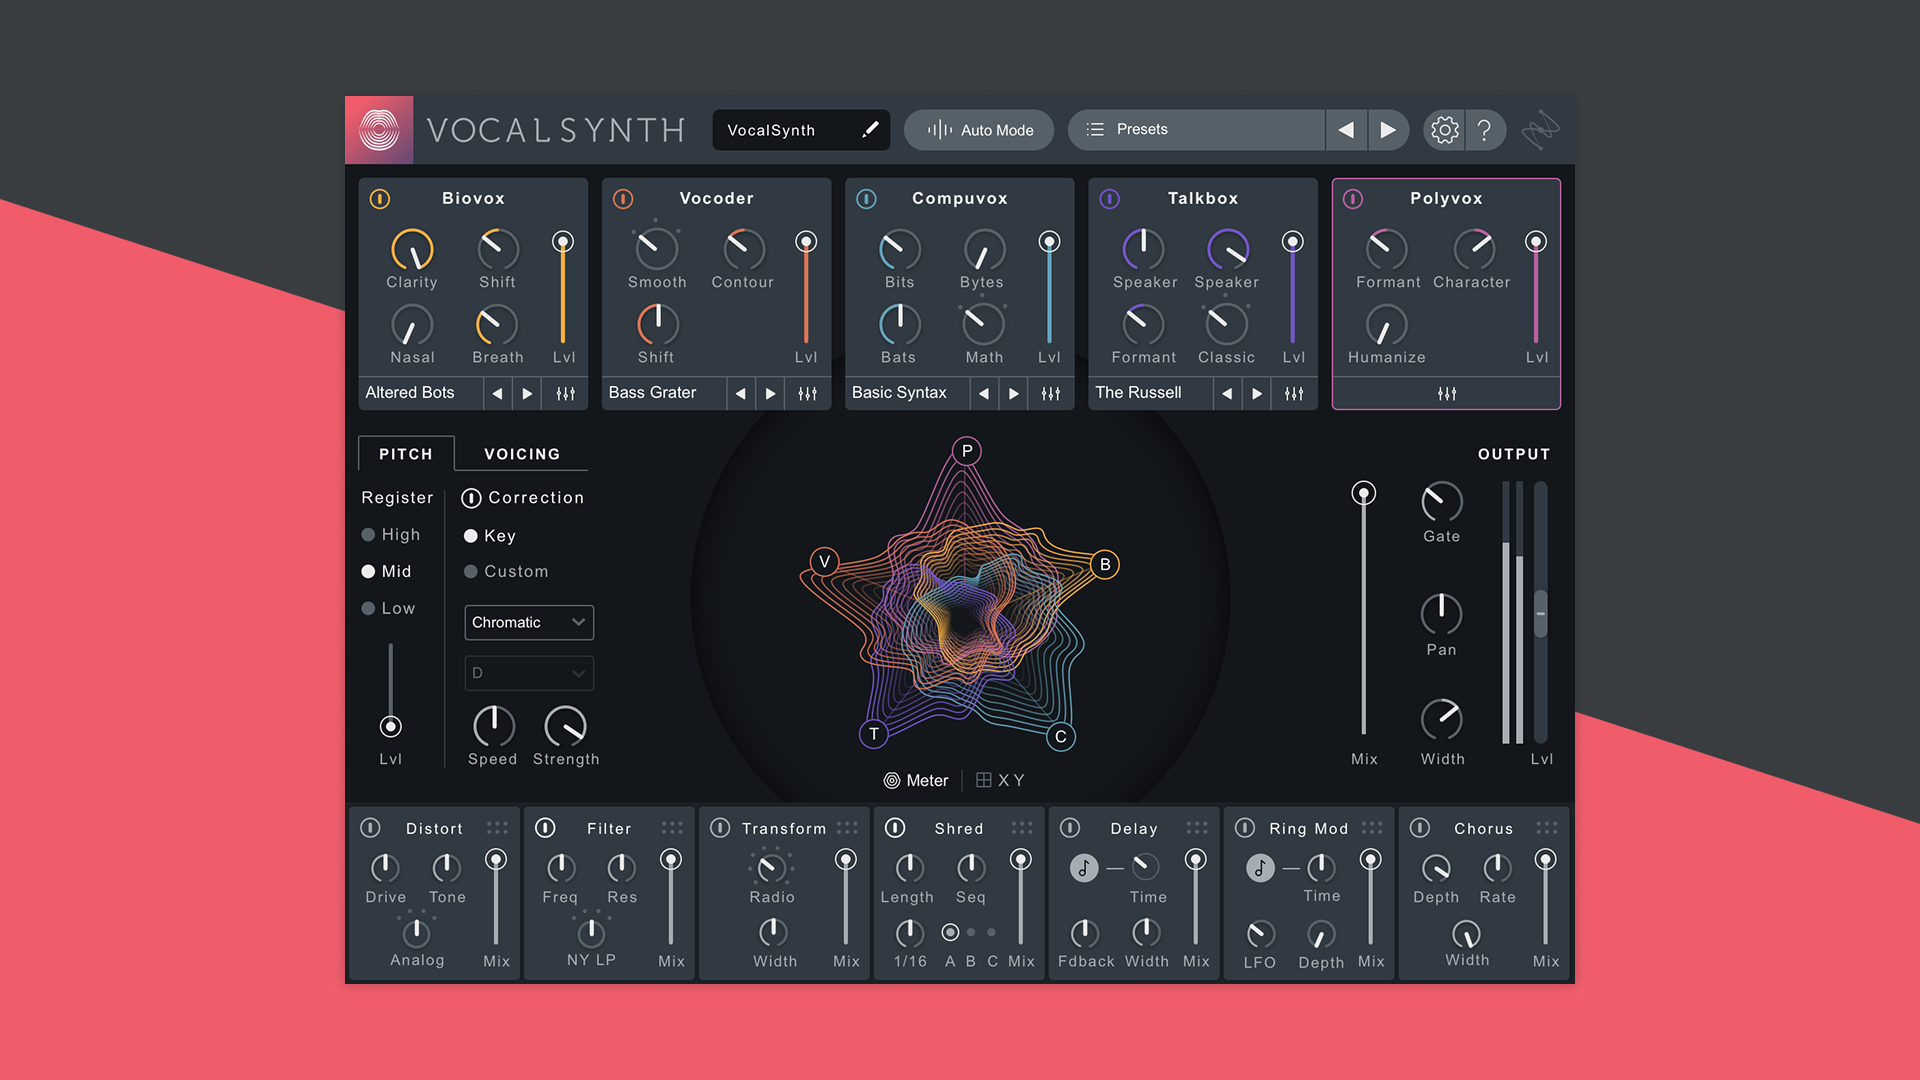Open the Polyvox mixer sliders icon
The width and height of the screenshot is (1920, 1080).
click(x=1447, y=394)
